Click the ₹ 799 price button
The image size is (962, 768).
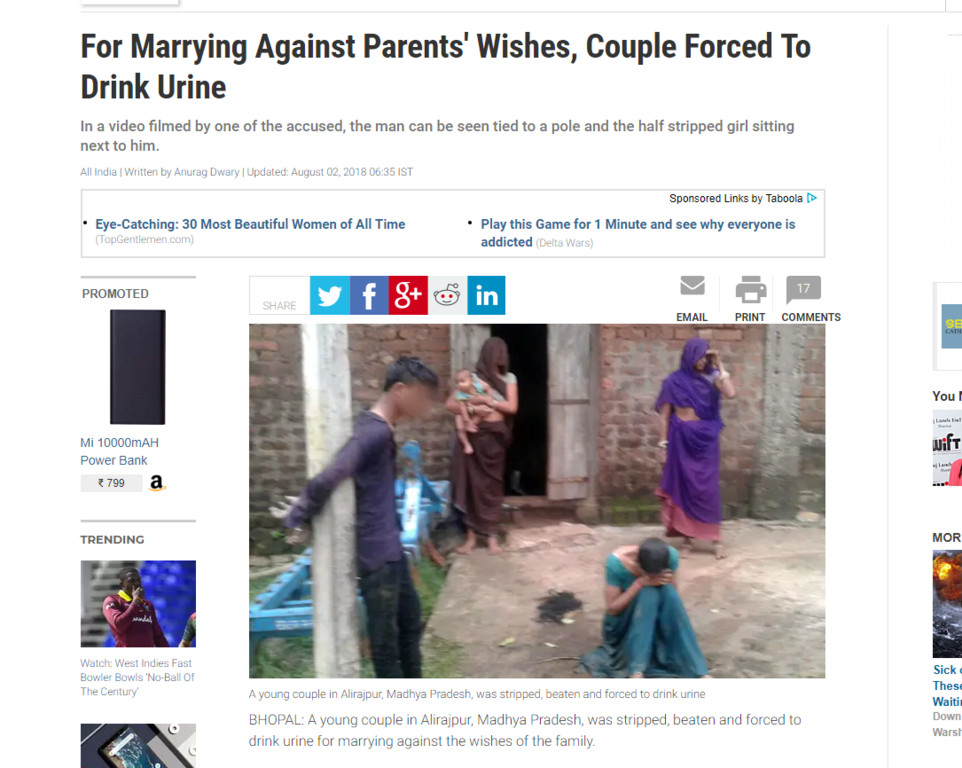coord(111,483)
